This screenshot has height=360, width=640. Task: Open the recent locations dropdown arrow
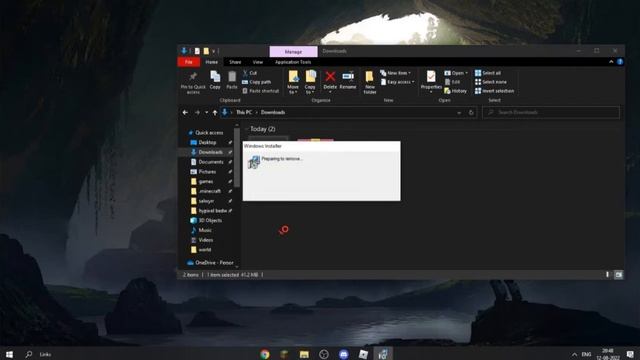point(207,112)
